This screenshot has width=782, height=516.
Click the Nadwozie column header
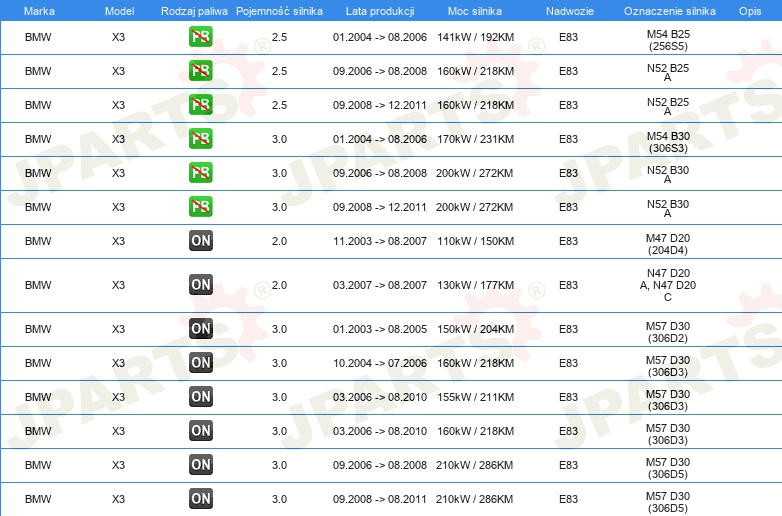pos(570,11)
